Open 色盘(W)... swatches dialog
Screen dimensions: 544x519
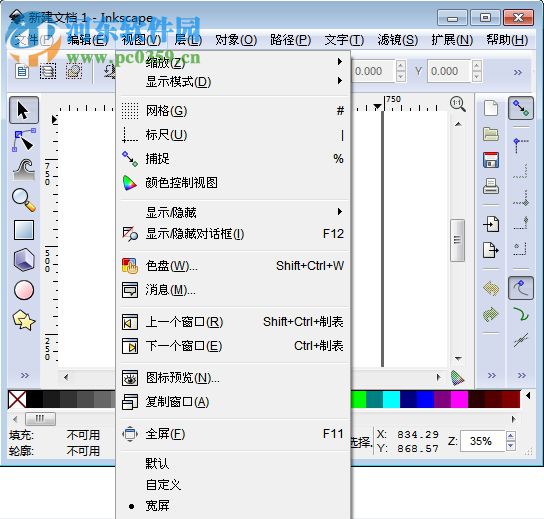point(233,266)
